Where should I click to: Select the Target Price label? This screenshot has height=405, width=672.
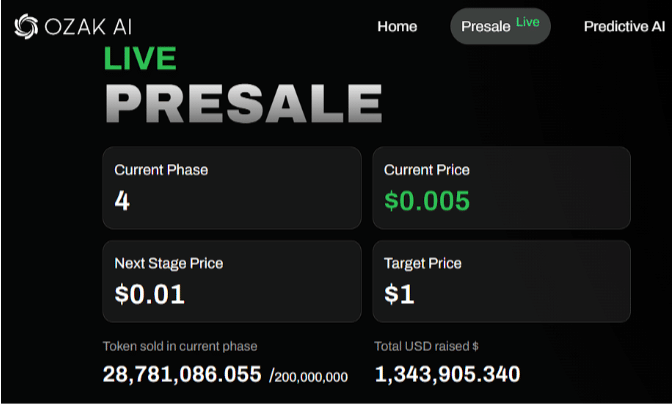tap(422, 264)
